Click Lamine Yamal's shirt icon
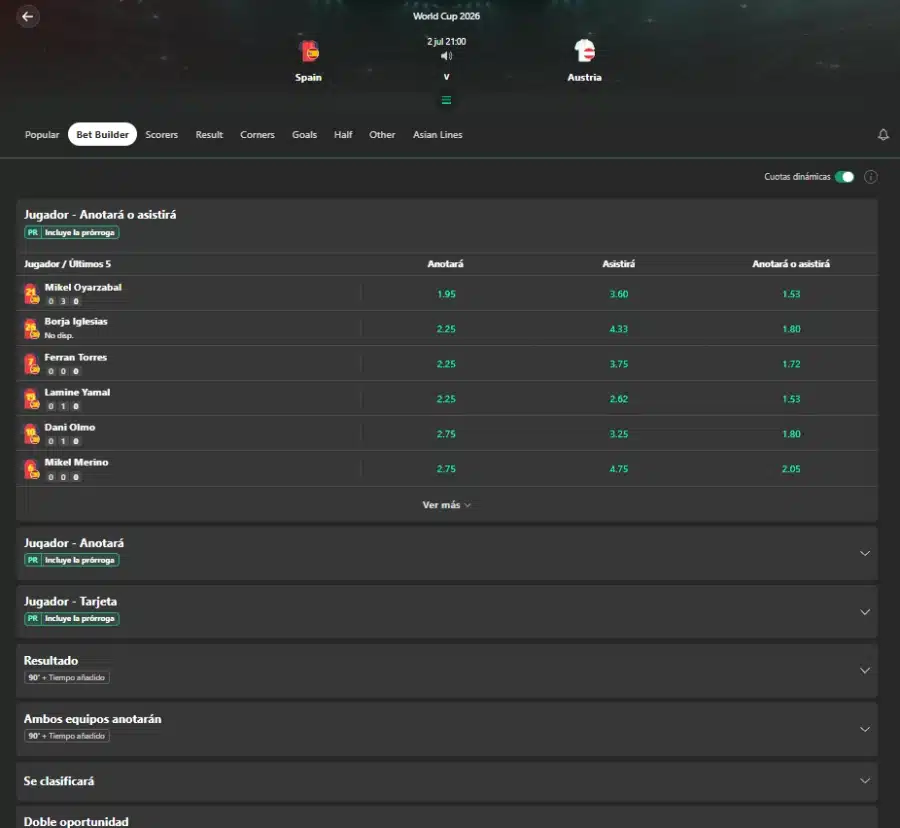Image resolution: width=900 pixels, height=828 pixels. 32,399
